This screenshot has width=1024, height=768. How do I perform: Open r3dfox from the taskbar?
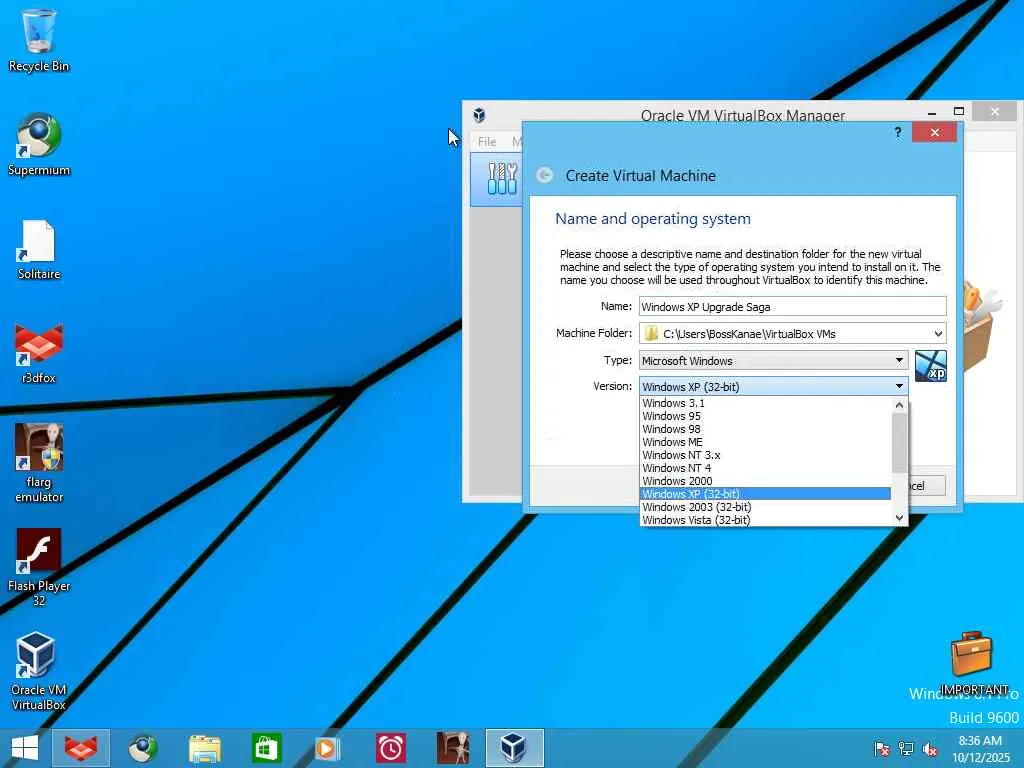(80, 748)
